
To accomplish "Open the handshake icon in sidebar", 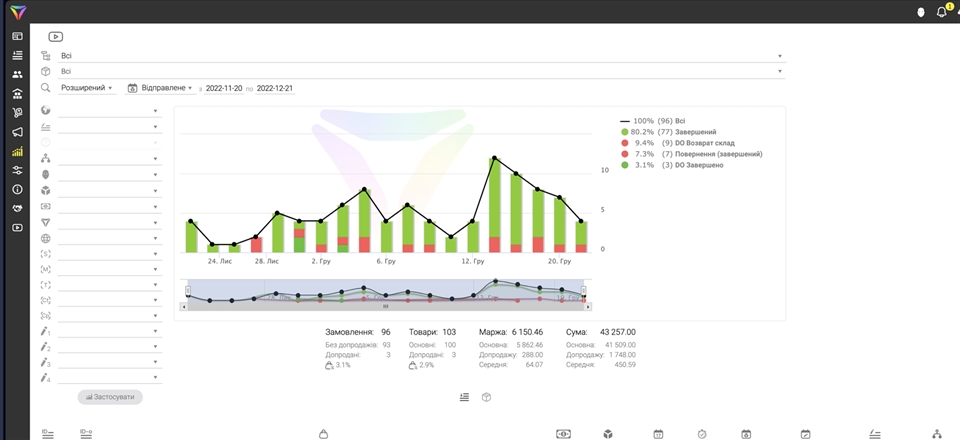I will 17,208.
